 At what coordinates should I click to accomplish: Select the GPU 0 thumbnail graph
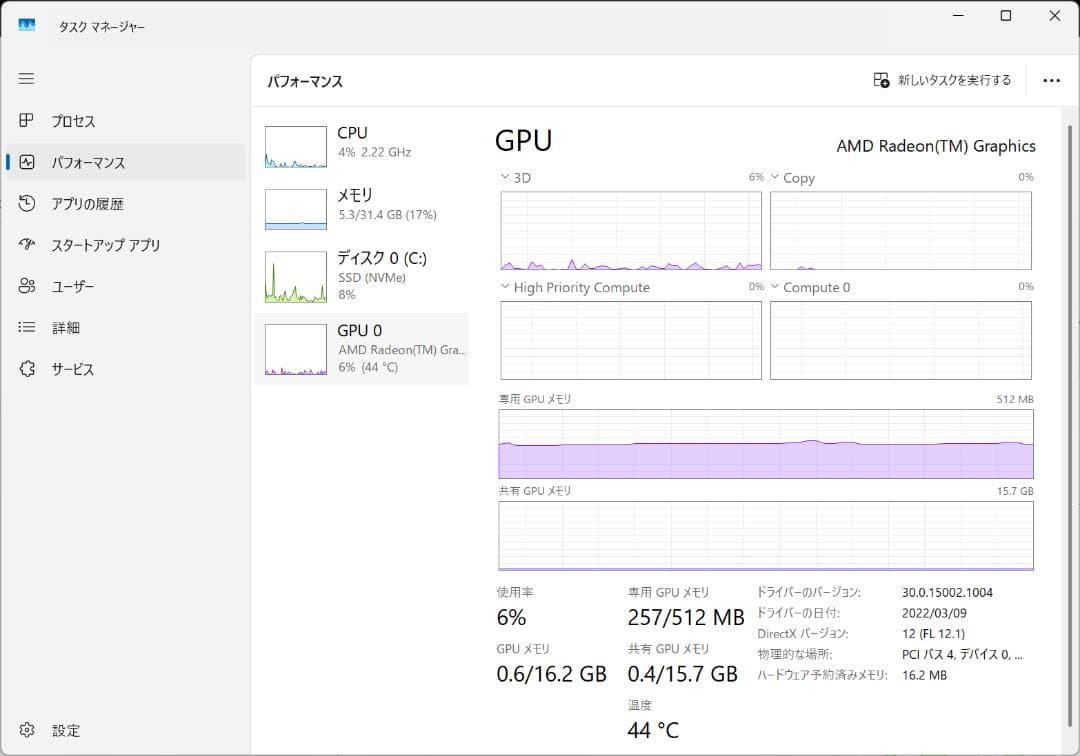point(296,350)
